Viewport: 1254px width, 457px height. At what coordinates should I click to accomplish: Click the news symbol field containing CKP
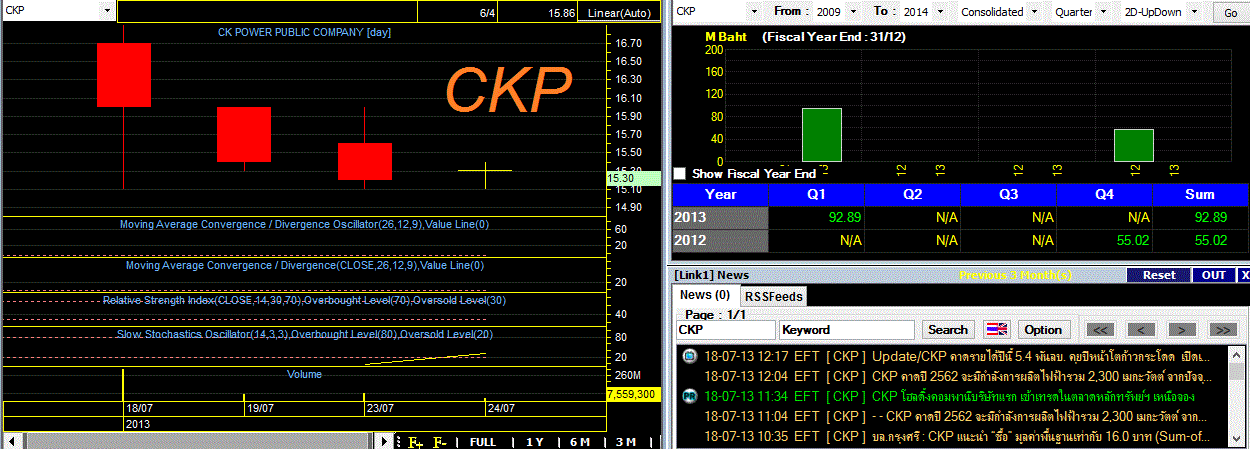(725, 330)
